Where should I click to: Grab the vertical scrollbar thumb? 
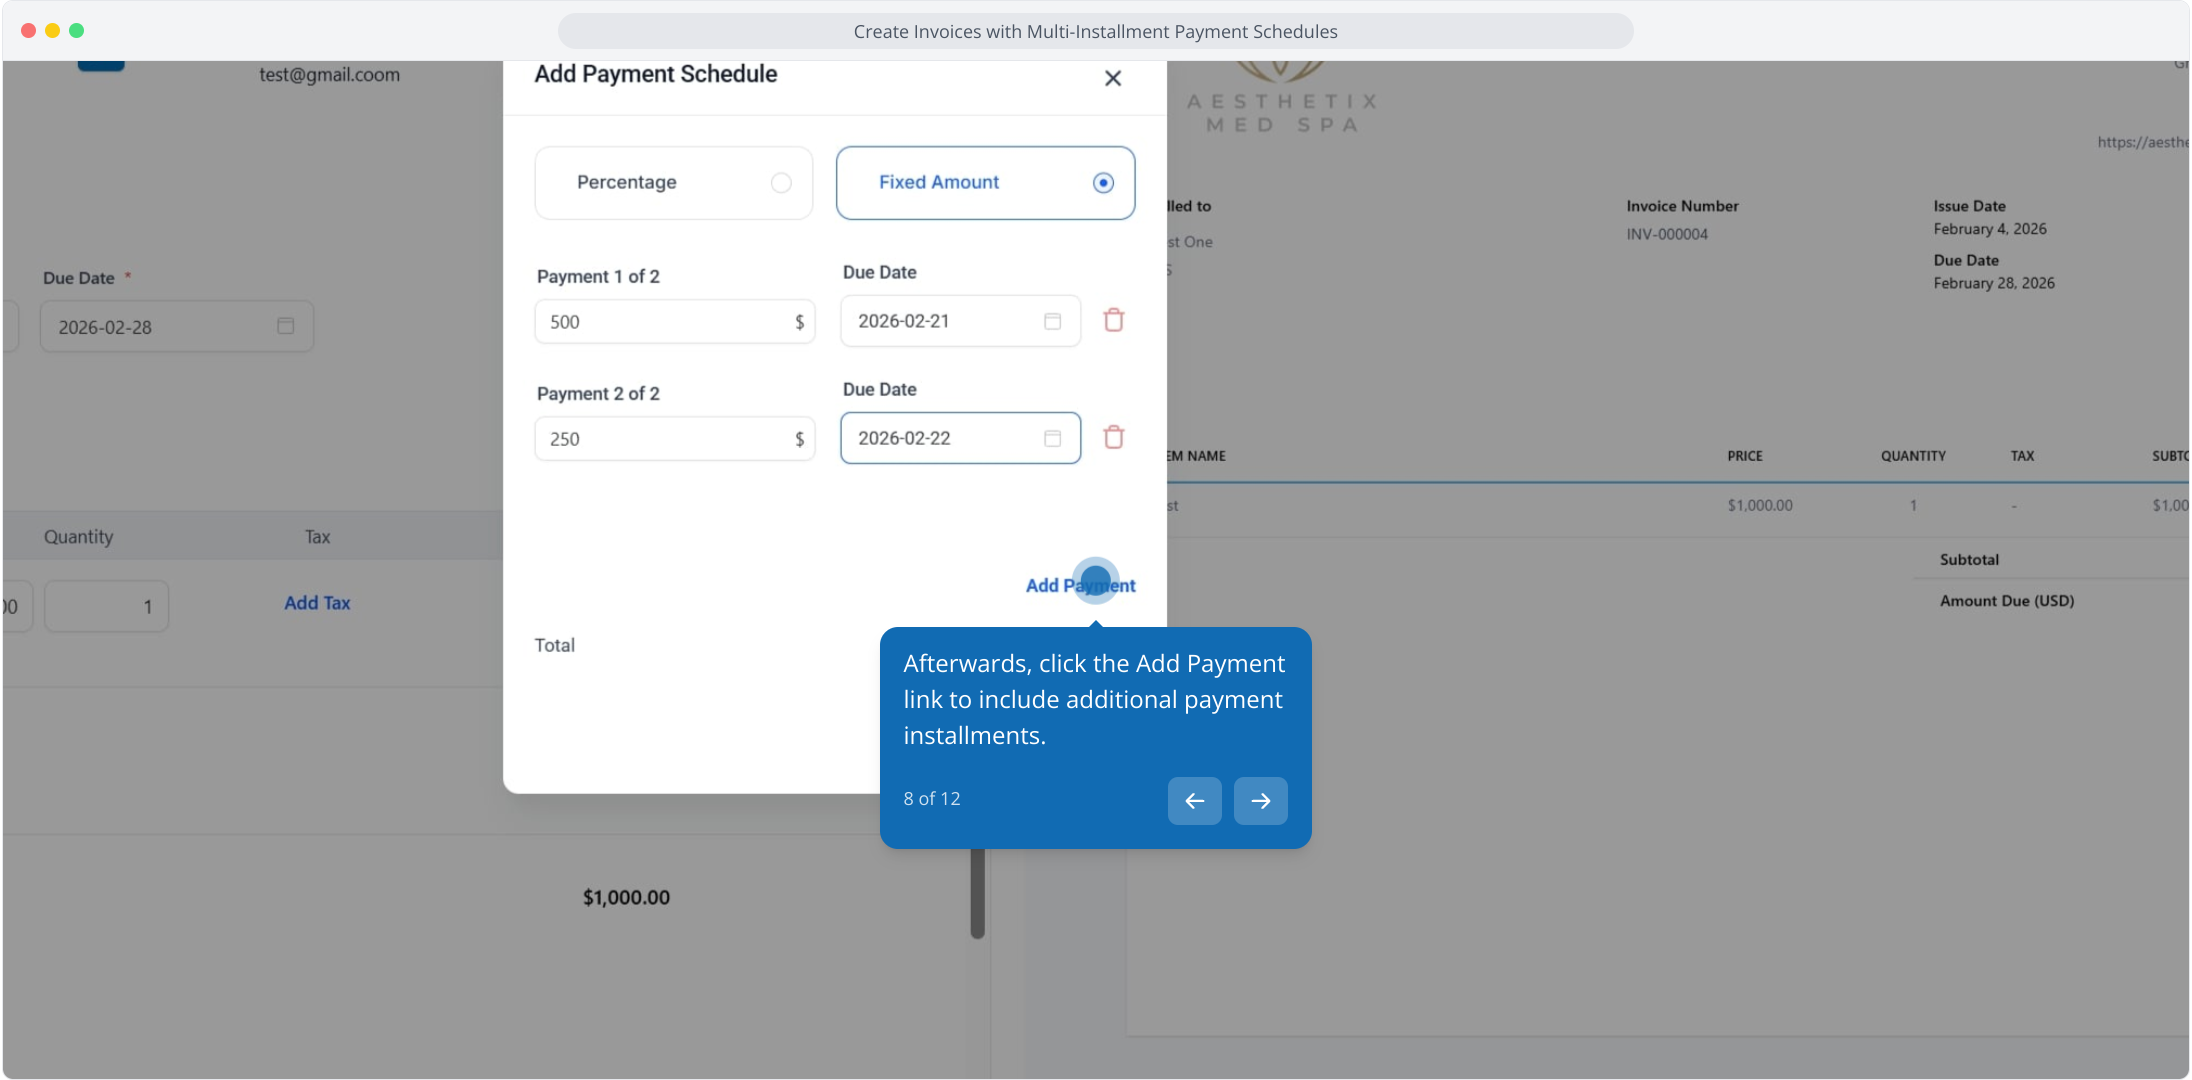[977, 892]
